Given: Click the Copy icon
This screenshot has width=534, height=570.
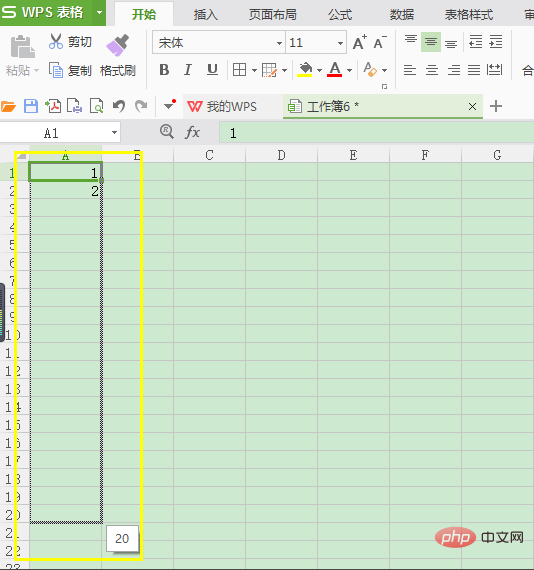Looking at the screenshot, I should click(x=56, y=70).
